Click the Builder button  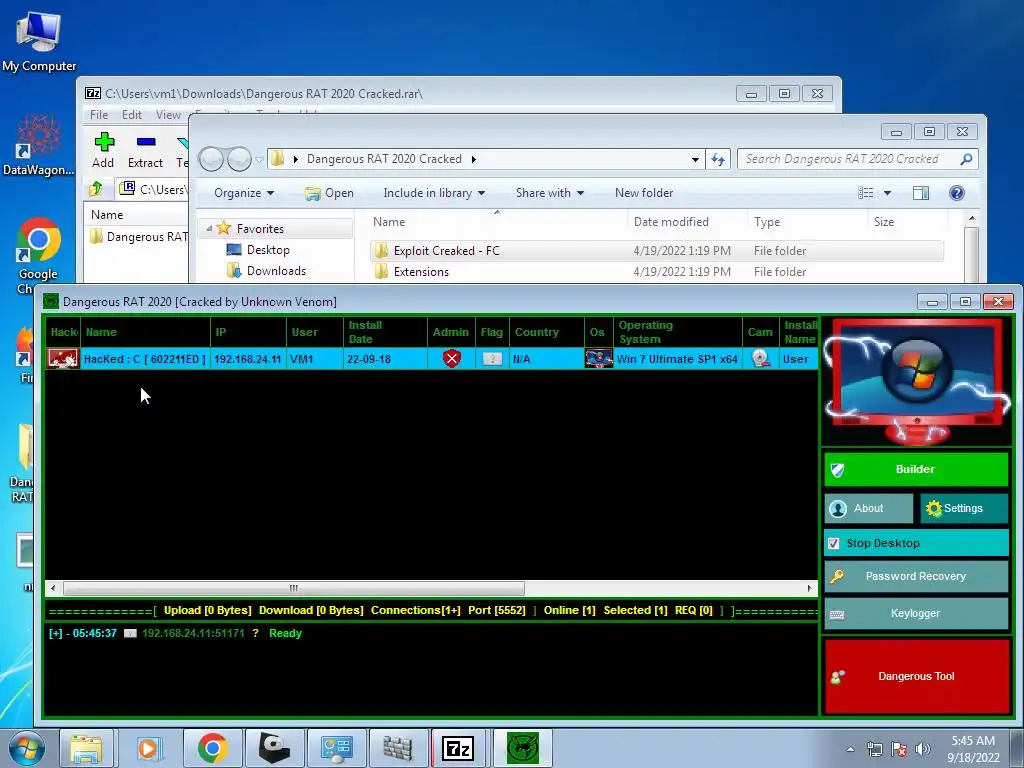[916, 469]
